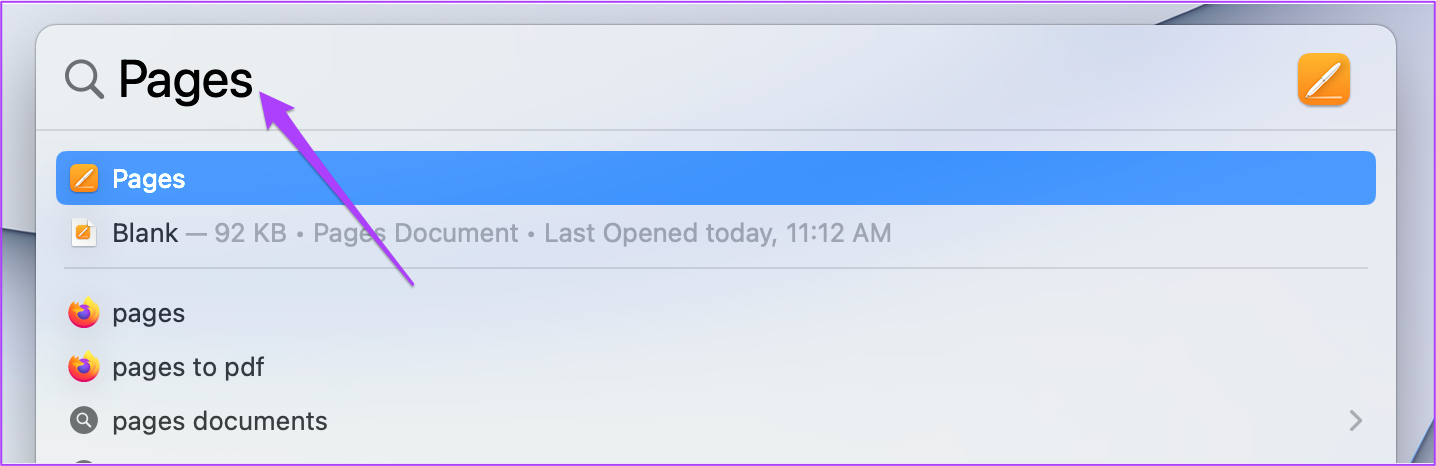Image resolution: width=1436 pixels, height=466 pixels.
Task: Select the highlighted "Pages" application label
Action: pyautogui.click(x=149, y=179)
